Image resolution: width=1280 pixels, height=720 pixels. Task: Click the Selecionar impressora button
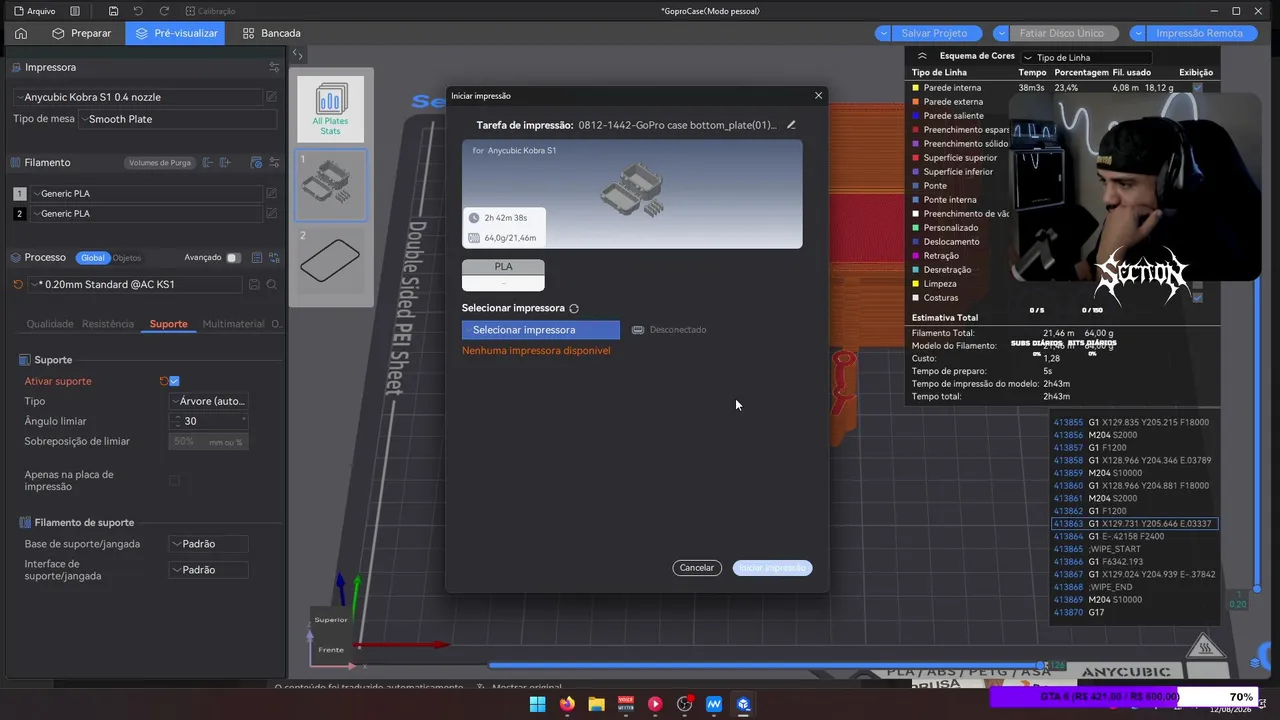(x=541, y=329)
